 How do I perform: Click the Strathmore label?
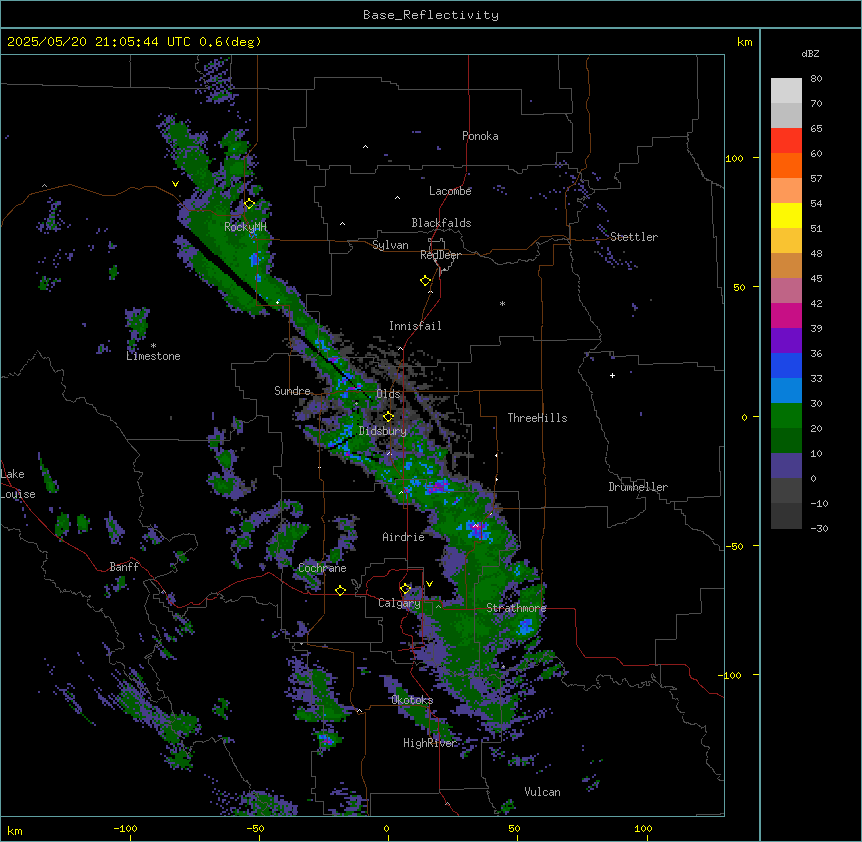516,608
